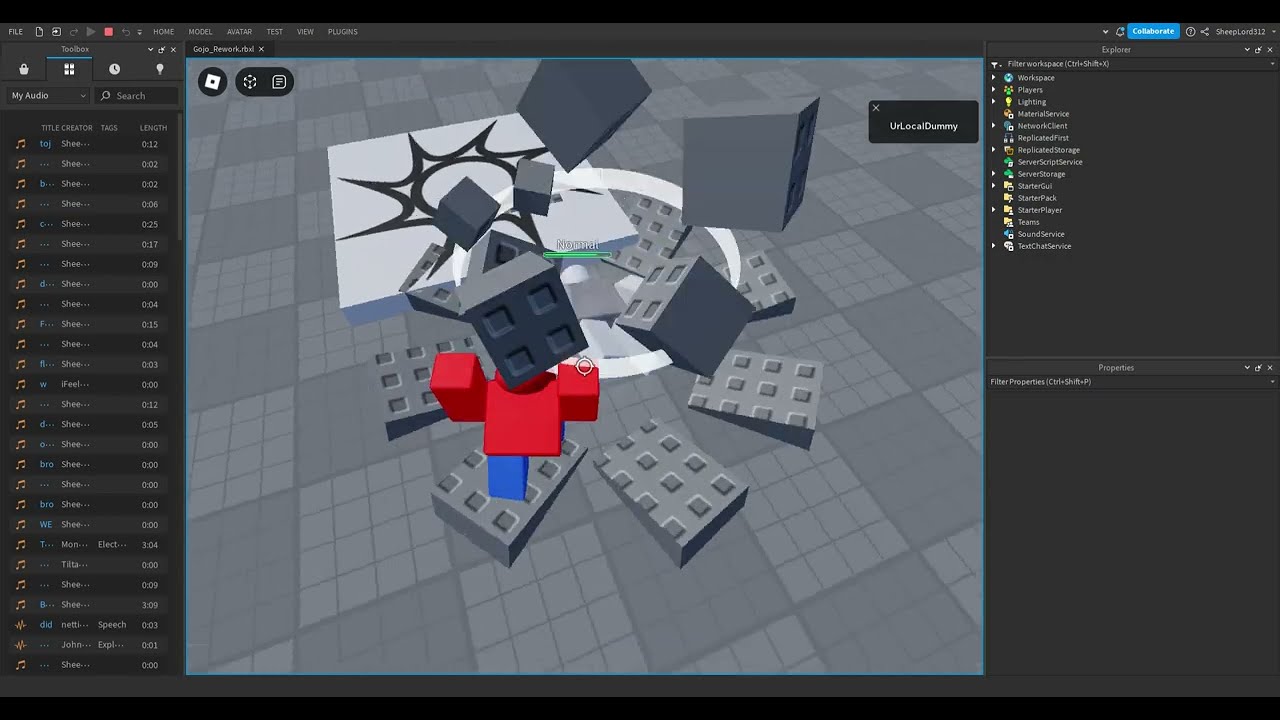Viewport: 1280px width, 720px height.
Task: Click the UrLocalDummy label
Action: tap(924, 126)
